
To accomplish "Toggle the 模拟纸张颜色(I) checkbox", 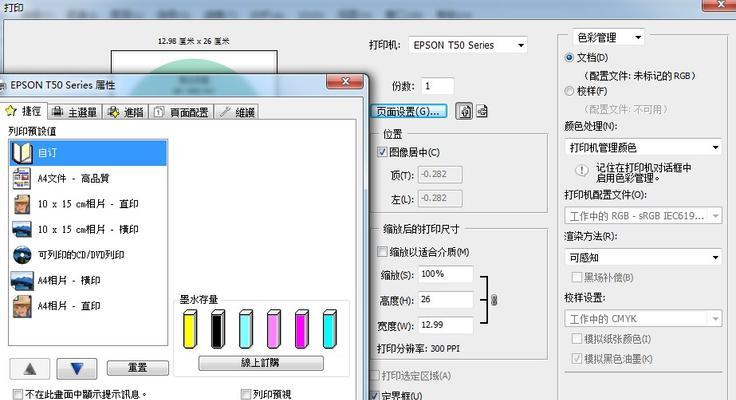I will click(x=576, y=338).
